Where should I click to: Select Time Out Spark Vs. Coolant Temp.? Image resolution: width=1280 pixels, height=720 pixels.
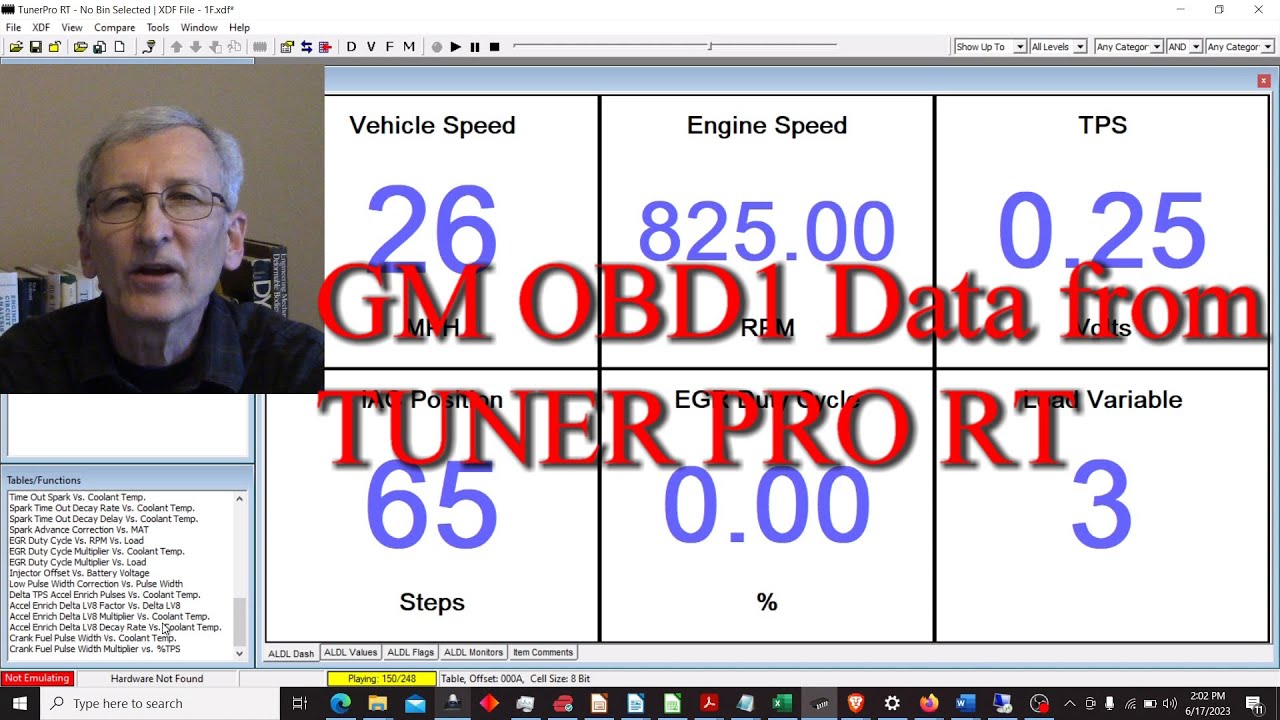pos(77,497)
